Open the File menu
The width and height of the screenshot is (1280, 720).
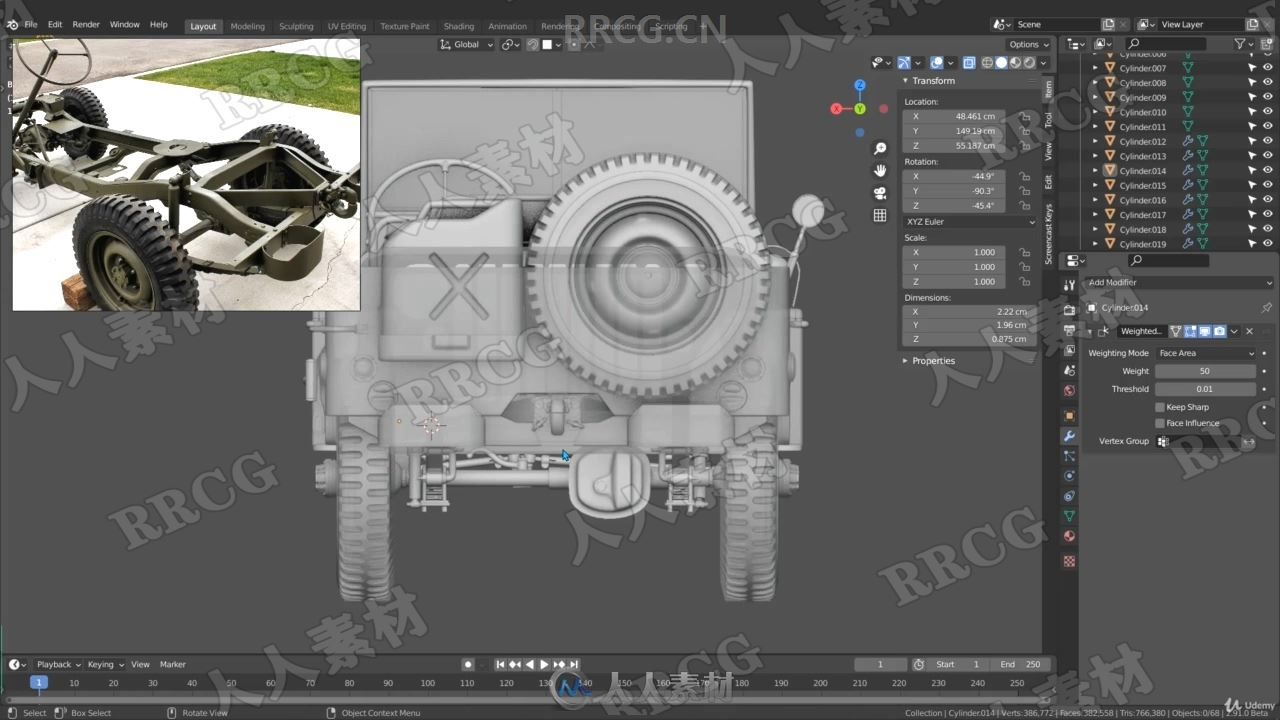point(30,24)
